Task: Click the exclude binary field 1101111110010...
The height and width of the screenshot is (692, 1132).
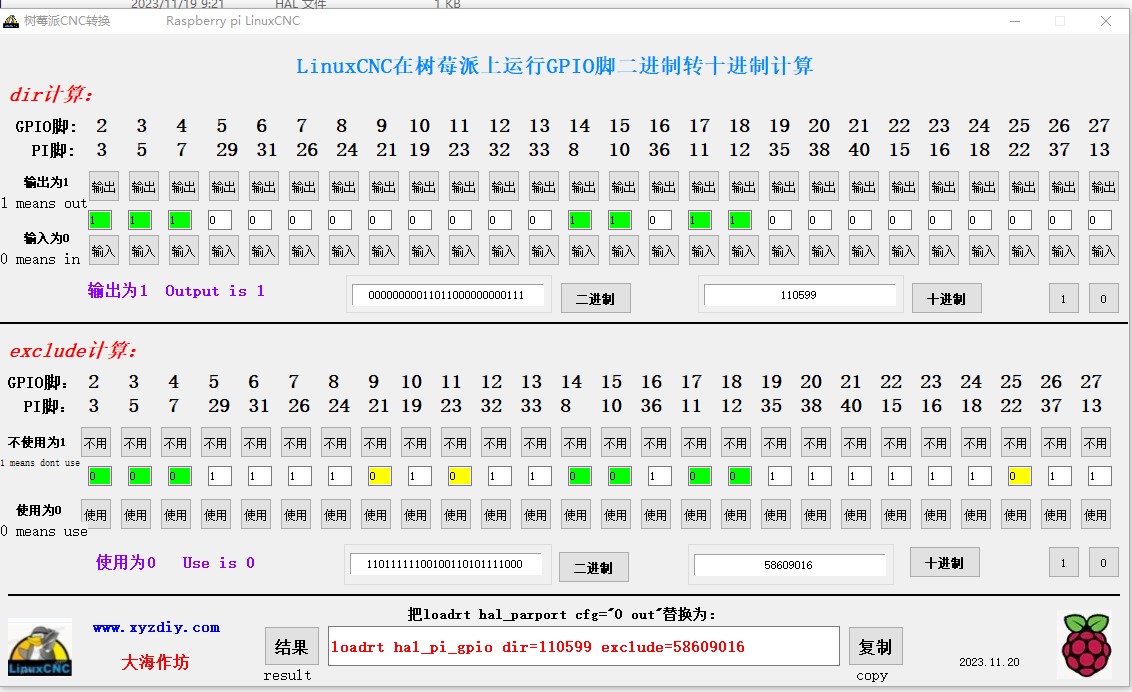Action: click(x=445, y=564)
